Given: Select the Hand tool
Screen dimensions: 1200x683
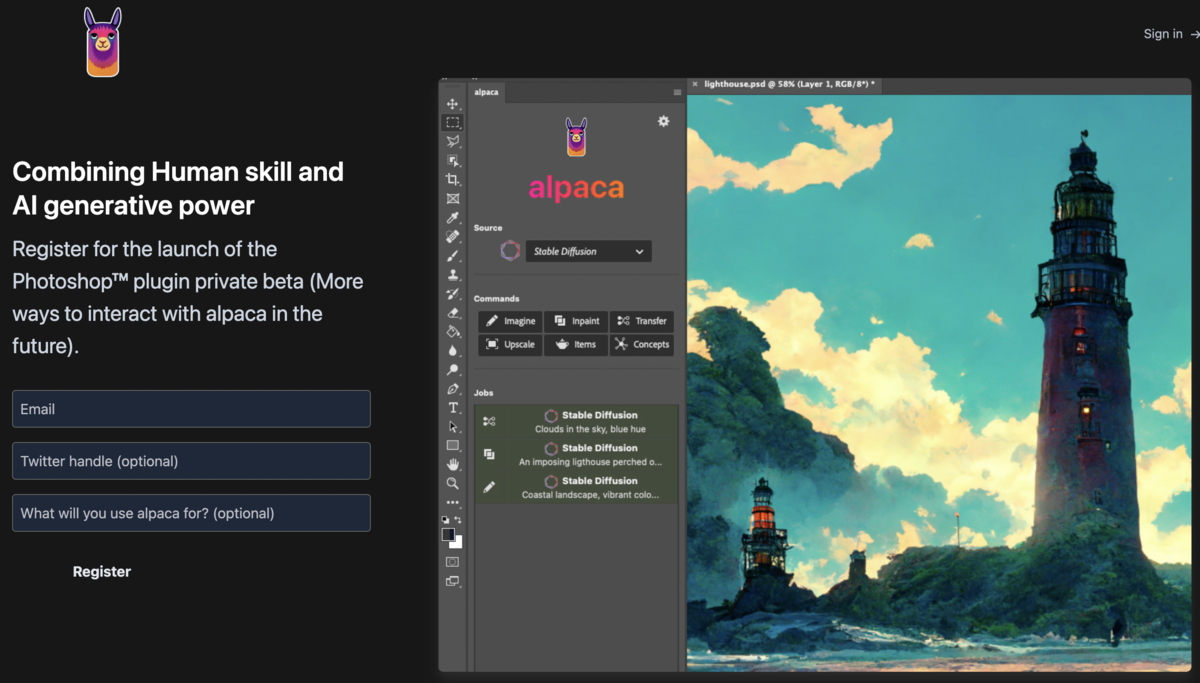Looking at the screenshot, I should 452,464.
